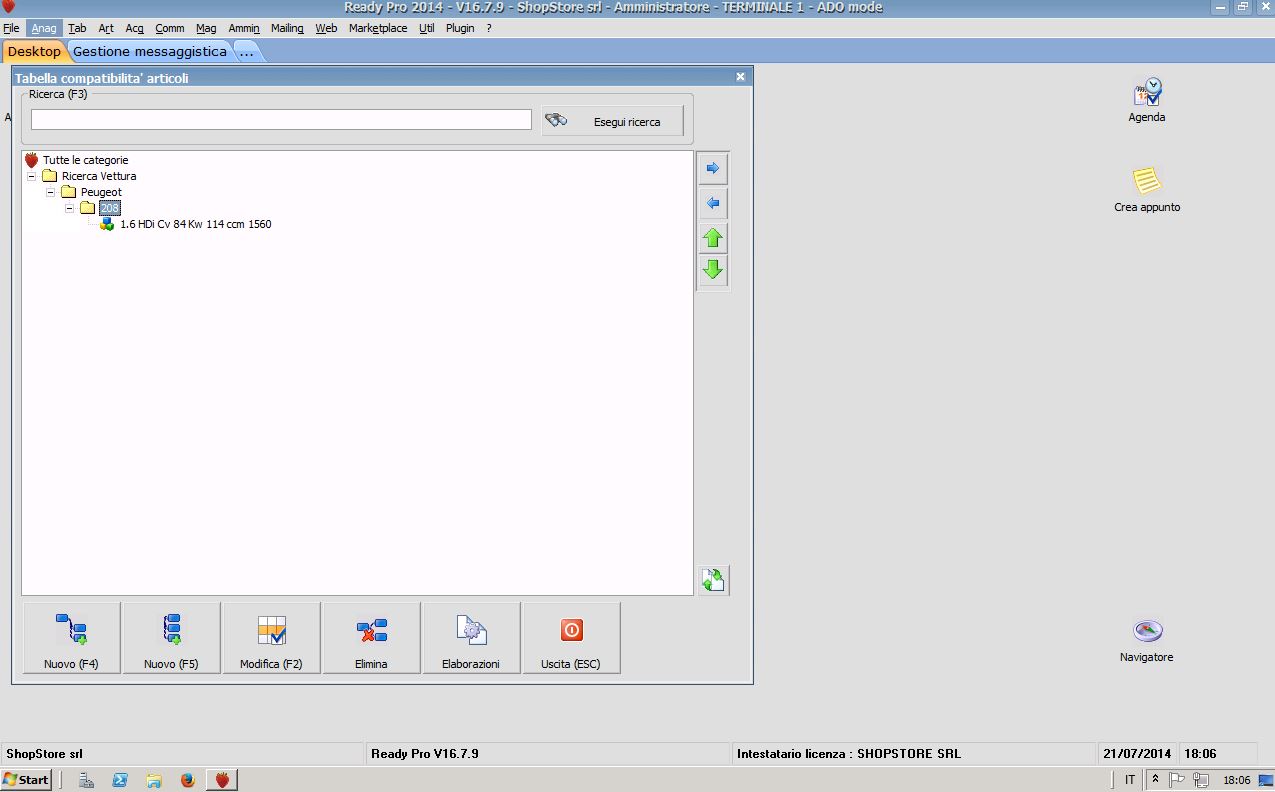Click the refresh icon beside the tree
This screenshot has width=1275, height=792.
[714, 580]
